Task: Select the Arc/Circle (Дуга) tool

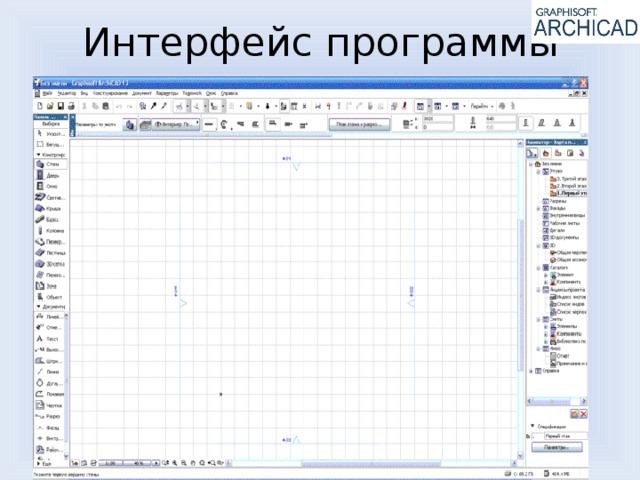Action: (51, 383)
